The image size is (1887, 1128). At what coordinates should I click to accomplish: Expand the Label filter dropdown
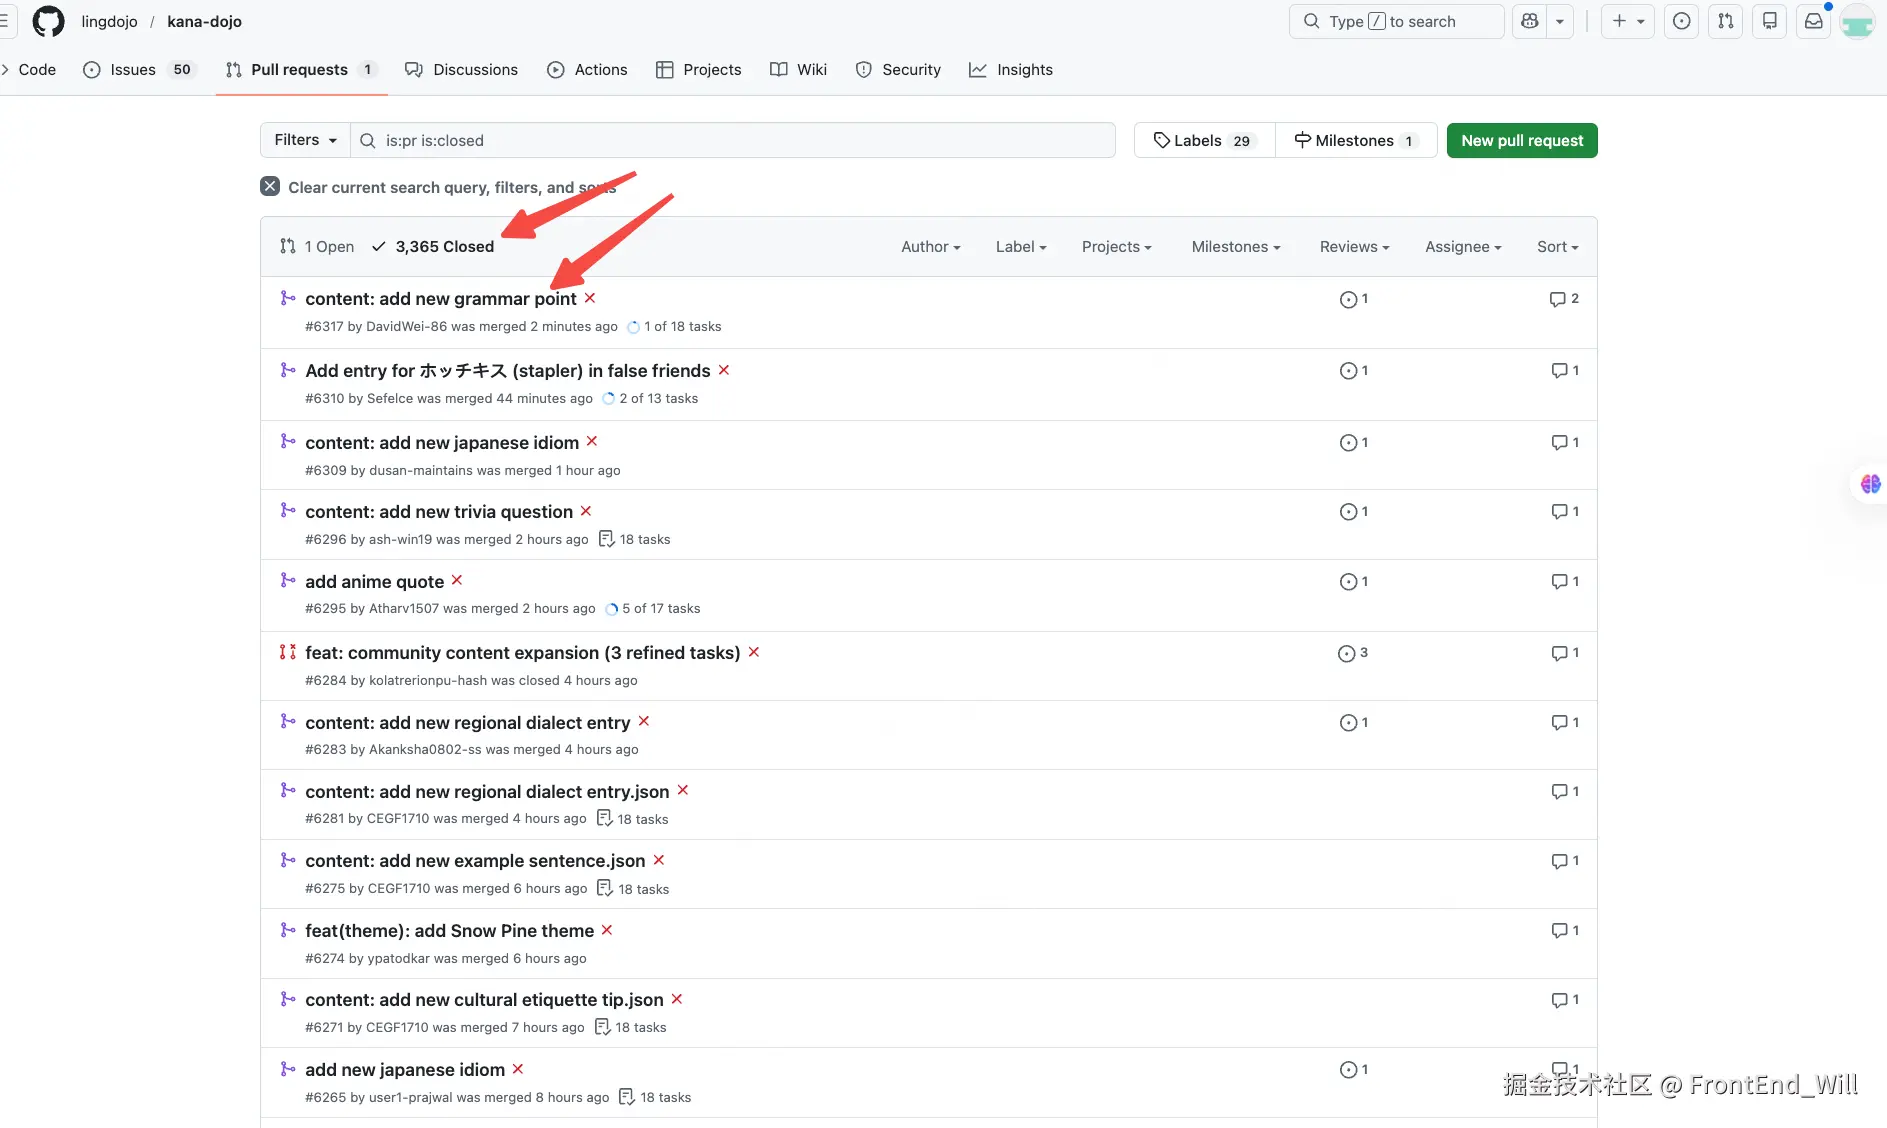1021,246
